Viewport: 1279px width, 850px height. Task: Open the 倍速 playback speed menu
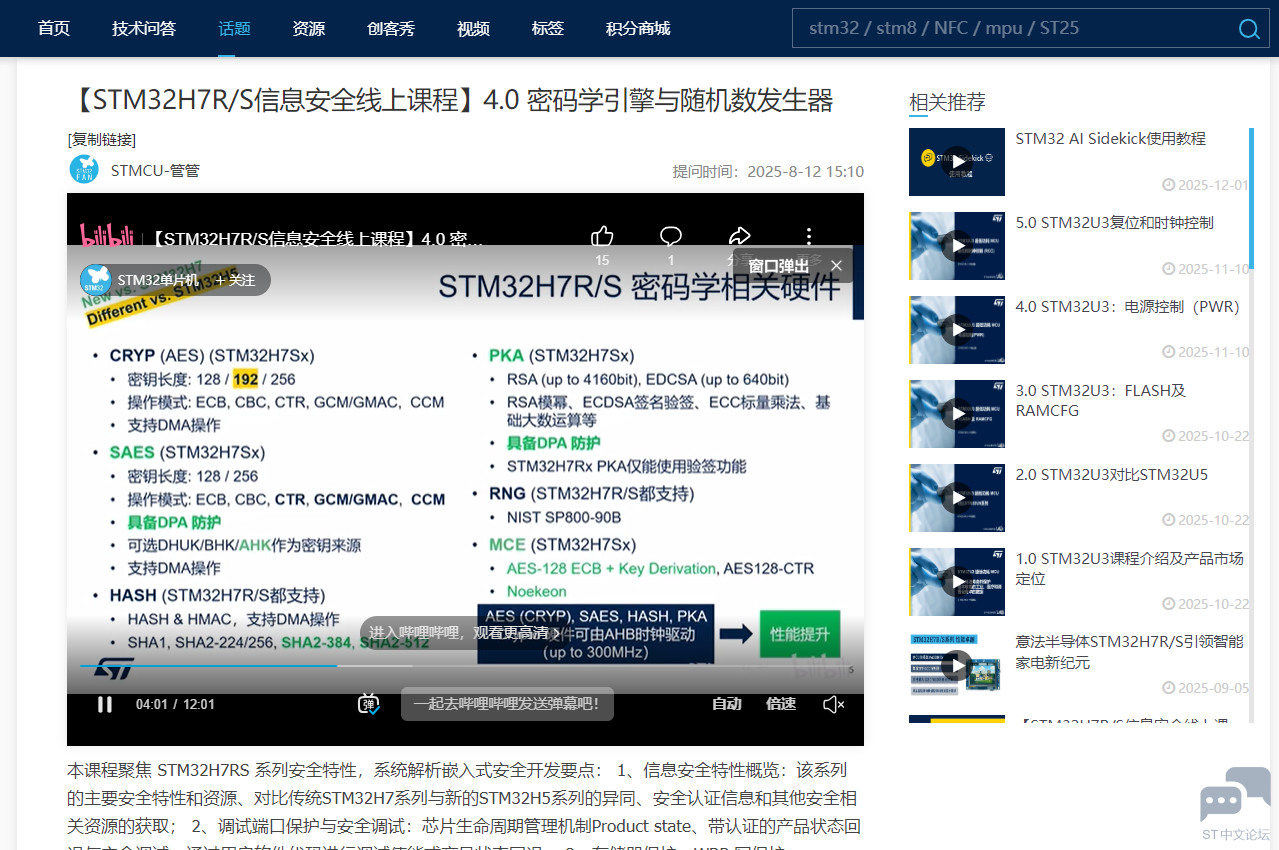[x=781, y=704]
